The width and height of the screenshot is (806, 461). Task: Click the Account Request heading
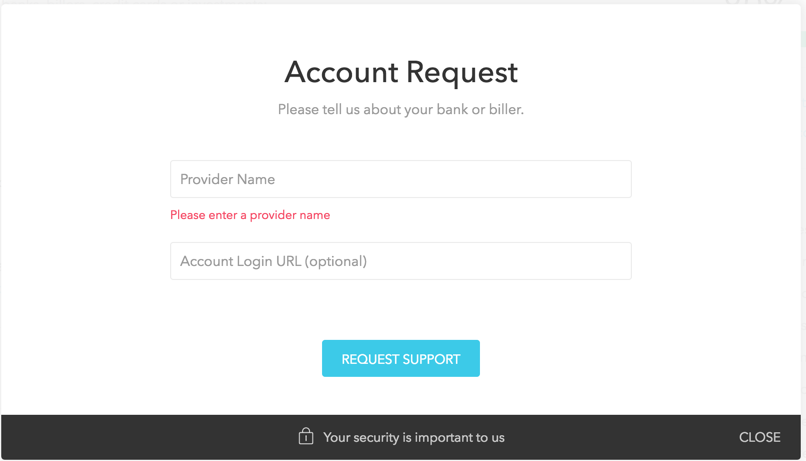click(401, 72)
